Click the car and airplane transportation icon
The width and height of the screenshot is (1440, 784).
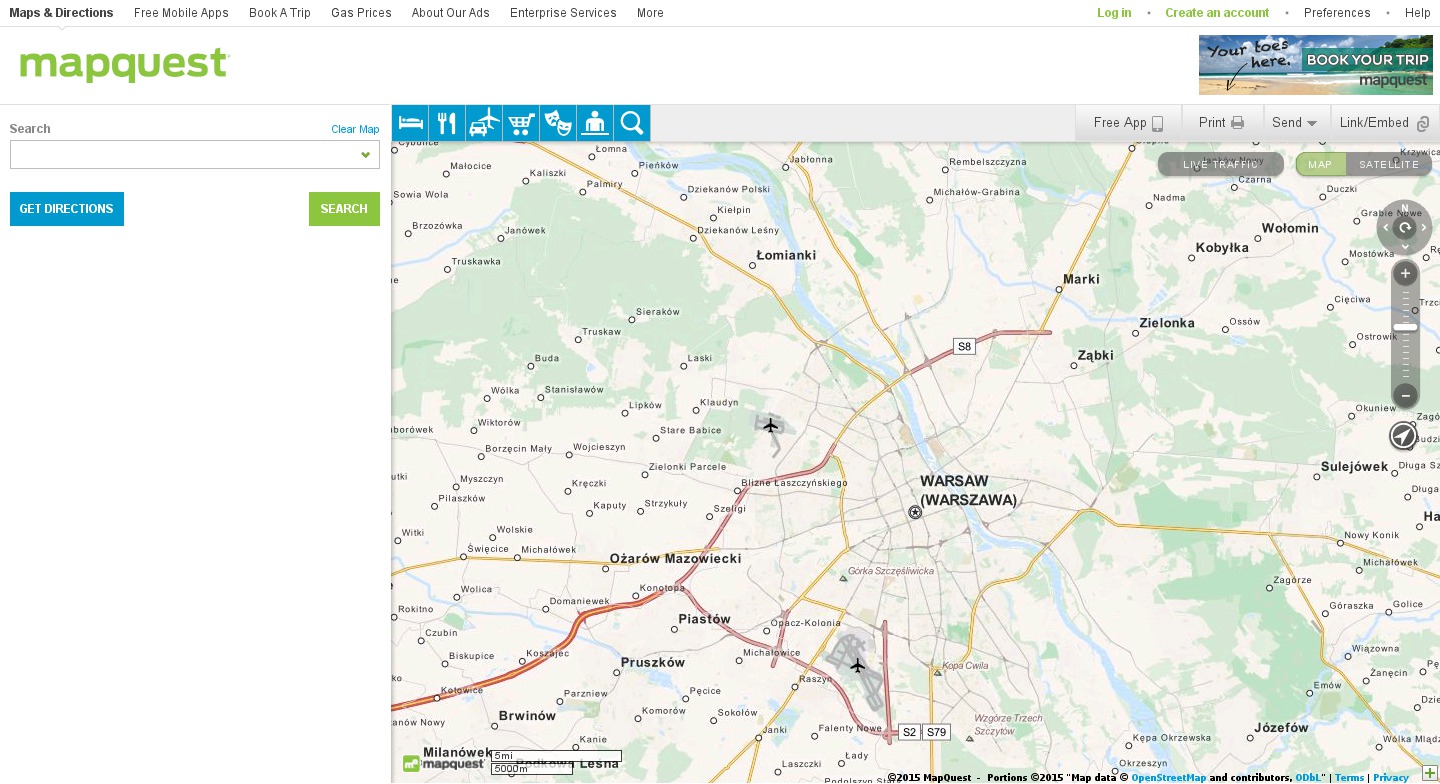tap(484, 123)
